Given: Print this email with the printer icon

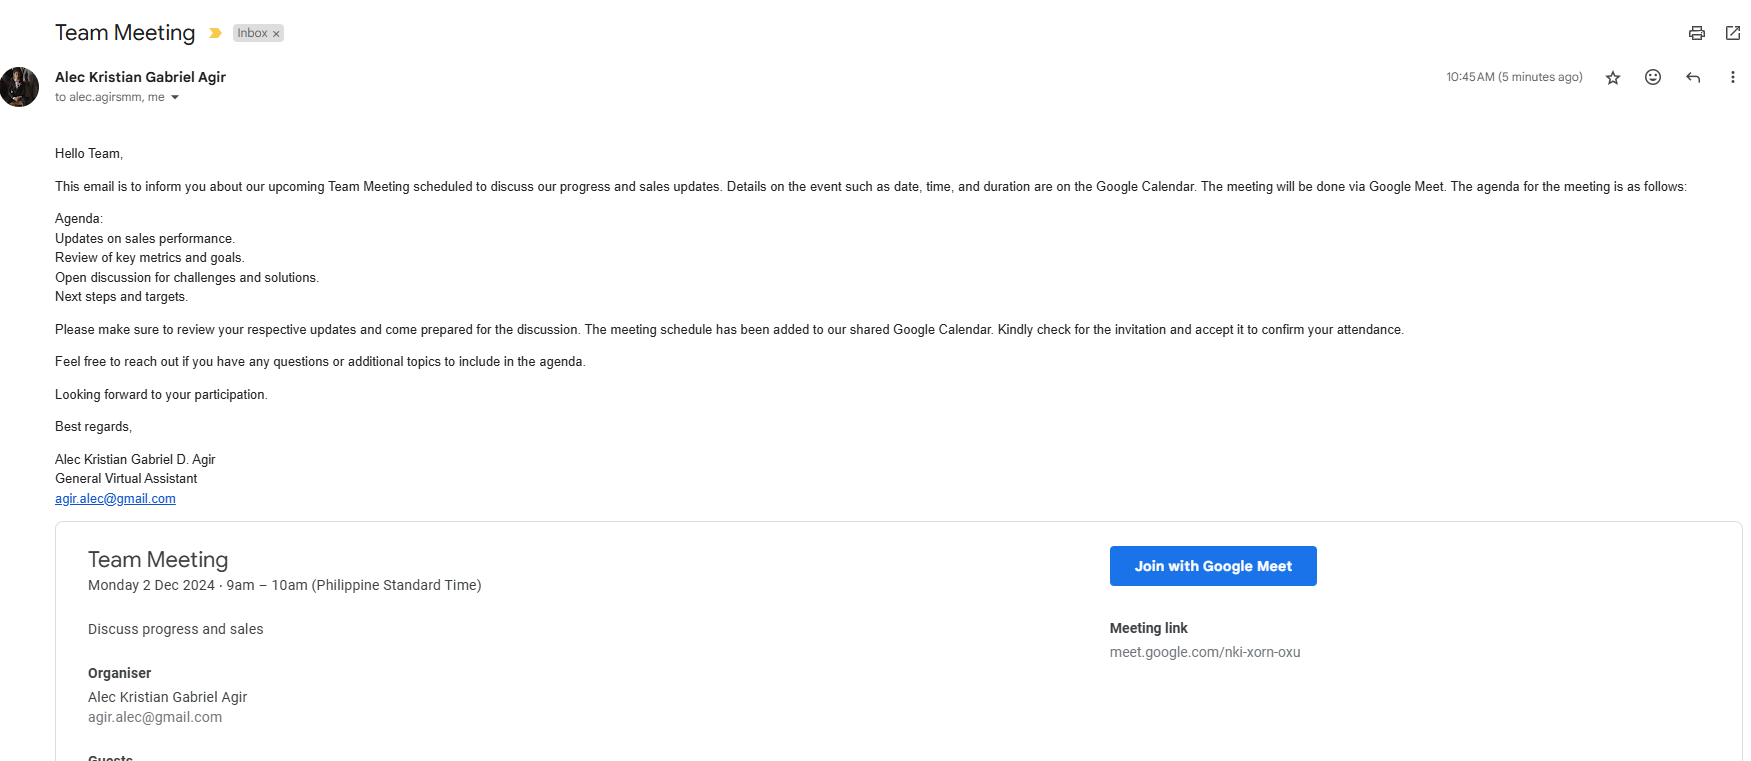Looking at the screenshot, I should [x=1696, y=33].
